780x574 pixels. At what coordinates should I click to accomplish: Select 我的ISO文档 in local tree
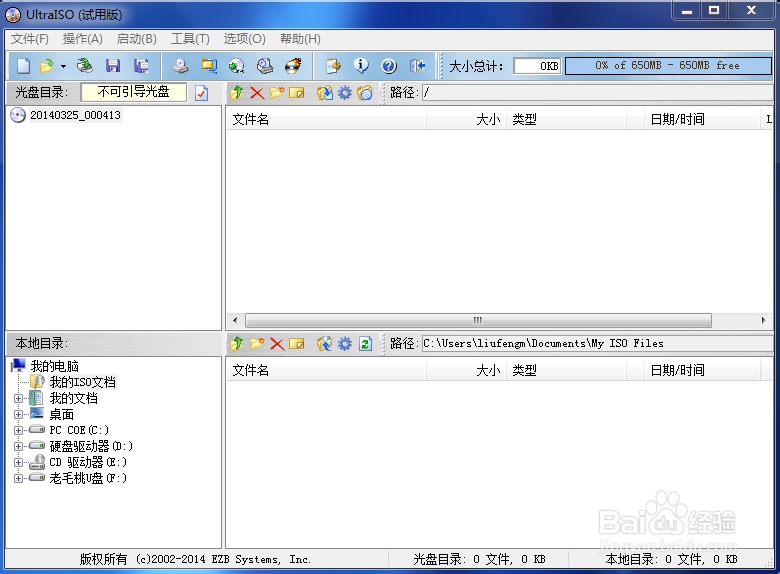[83, 382]
